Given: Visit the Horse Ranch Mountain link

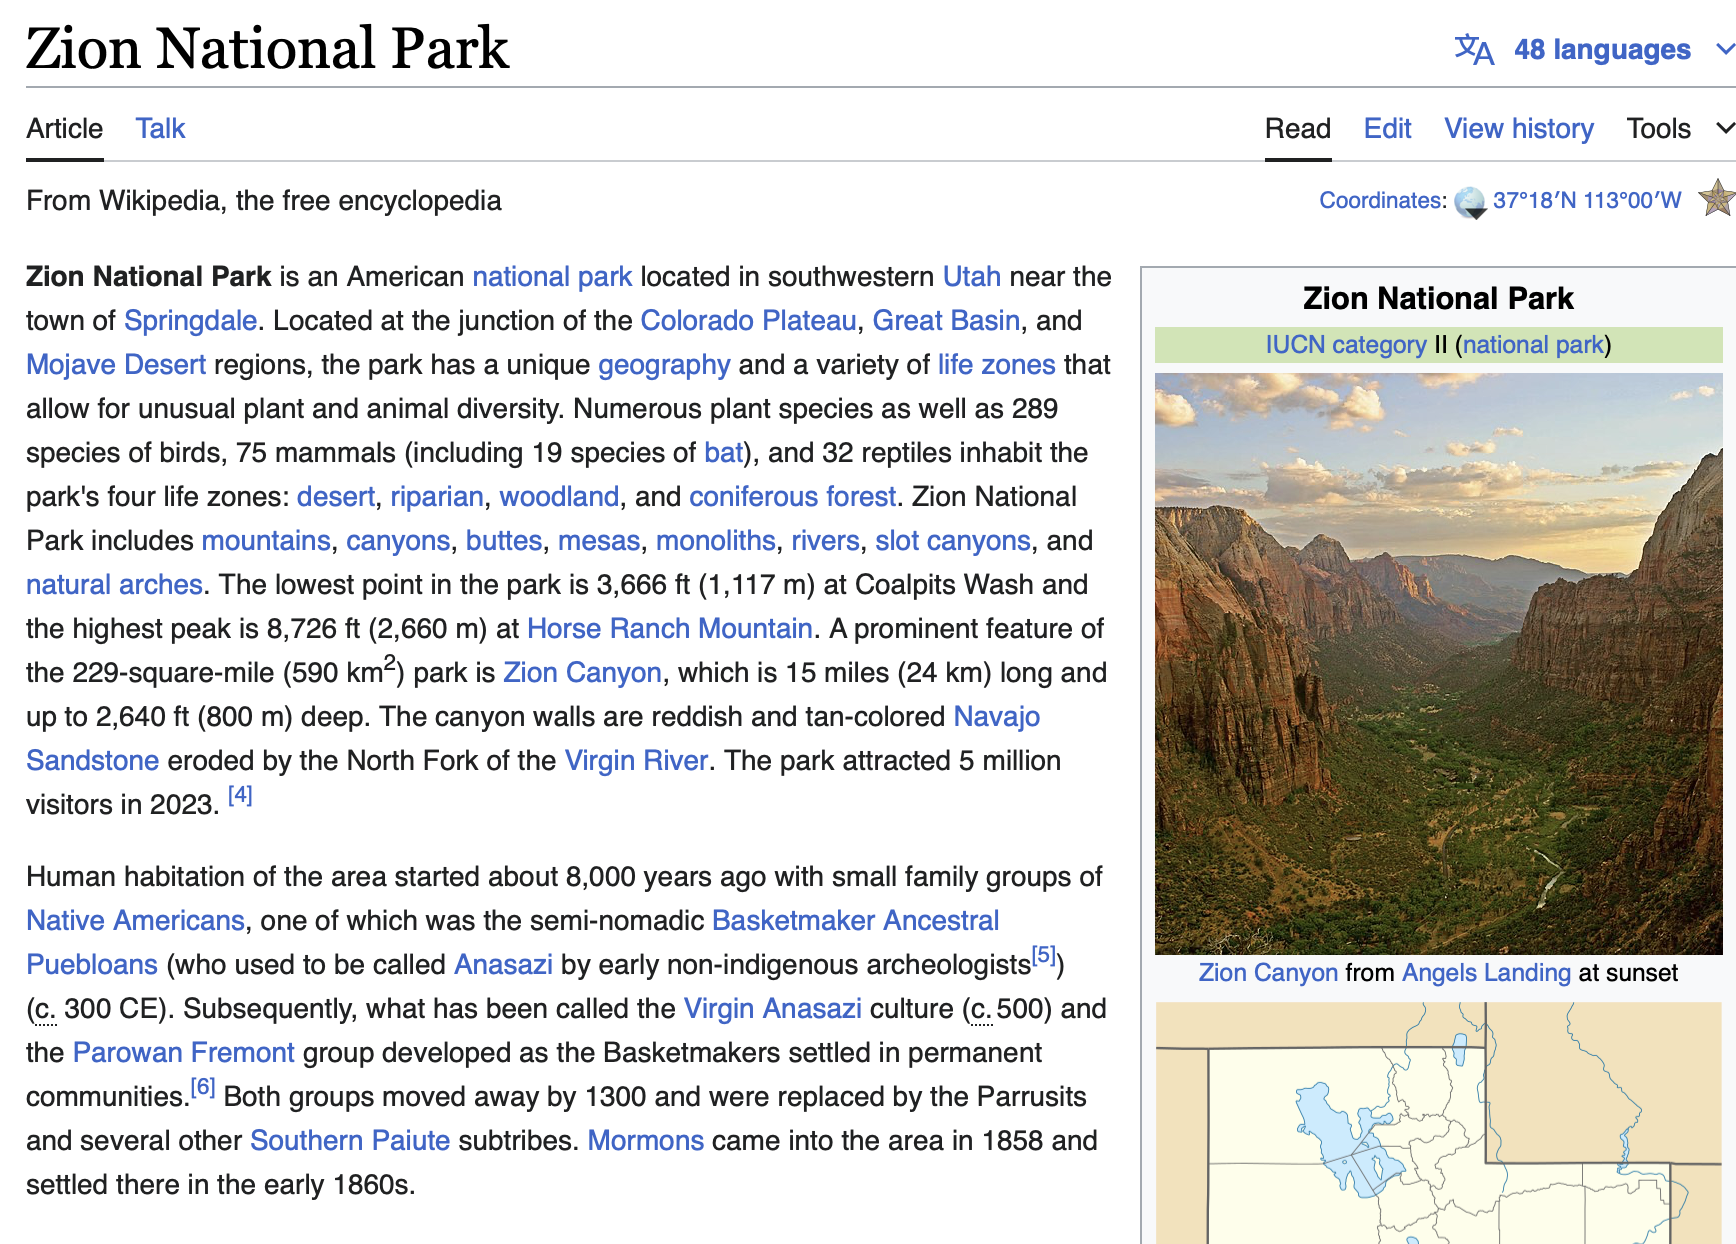Looking at the screenshot, I should tap(669, 628).
